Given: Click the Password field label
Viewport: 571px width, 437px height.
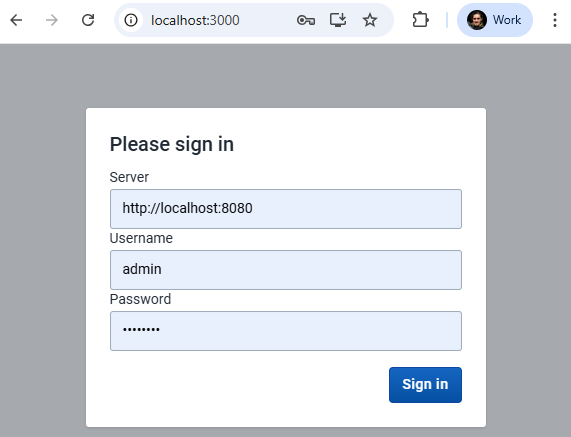Looking at the screenshot, I should 140,299.
